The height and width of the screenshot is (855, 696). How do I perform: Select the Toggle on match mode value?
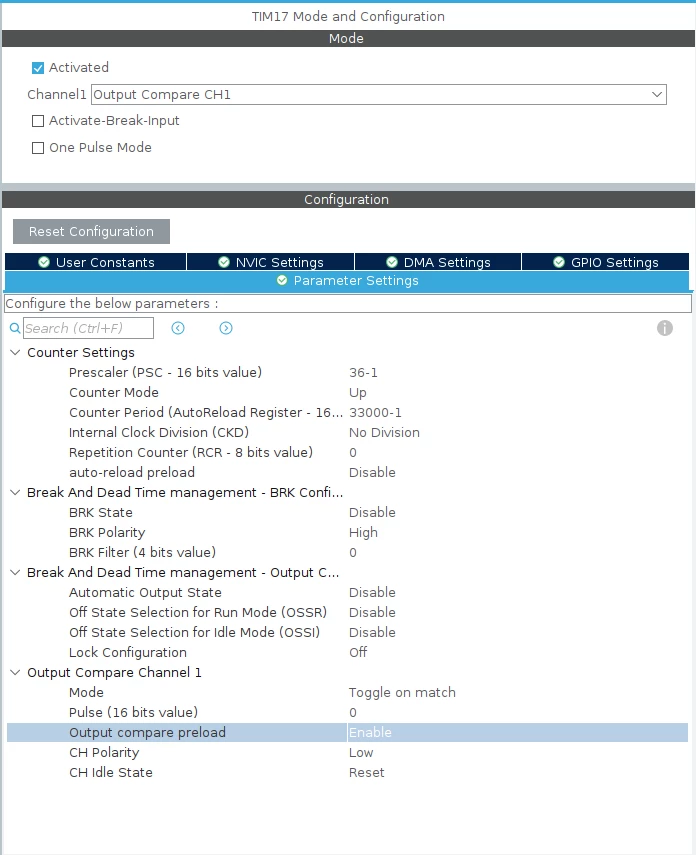point(403,693)
